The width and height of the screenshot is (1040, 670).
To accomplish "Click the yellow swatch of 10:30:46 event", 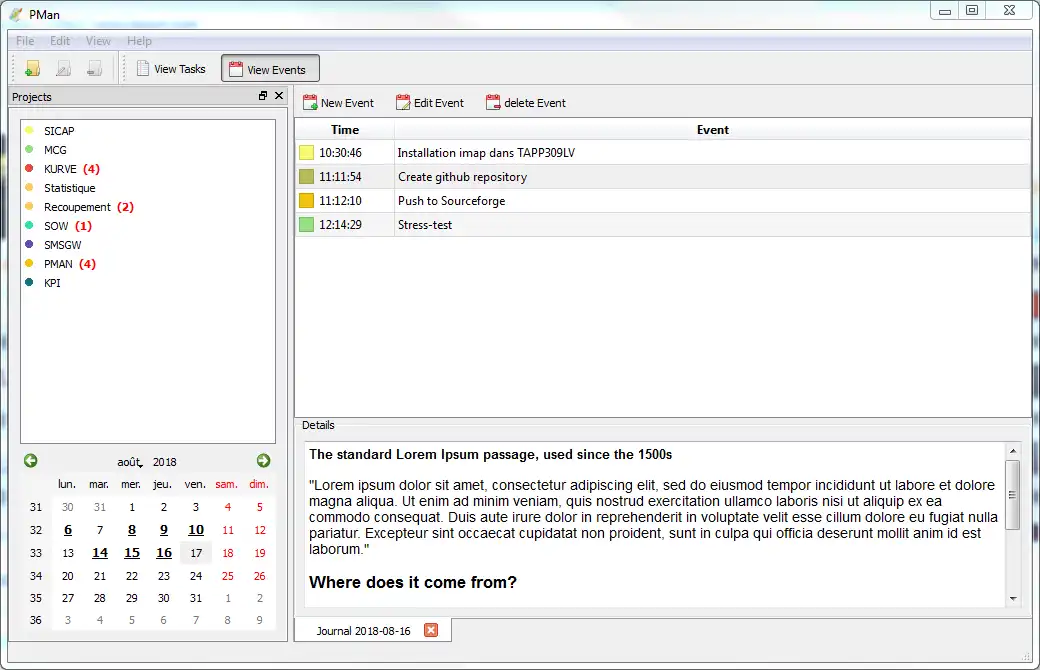I will coord(306,153).
